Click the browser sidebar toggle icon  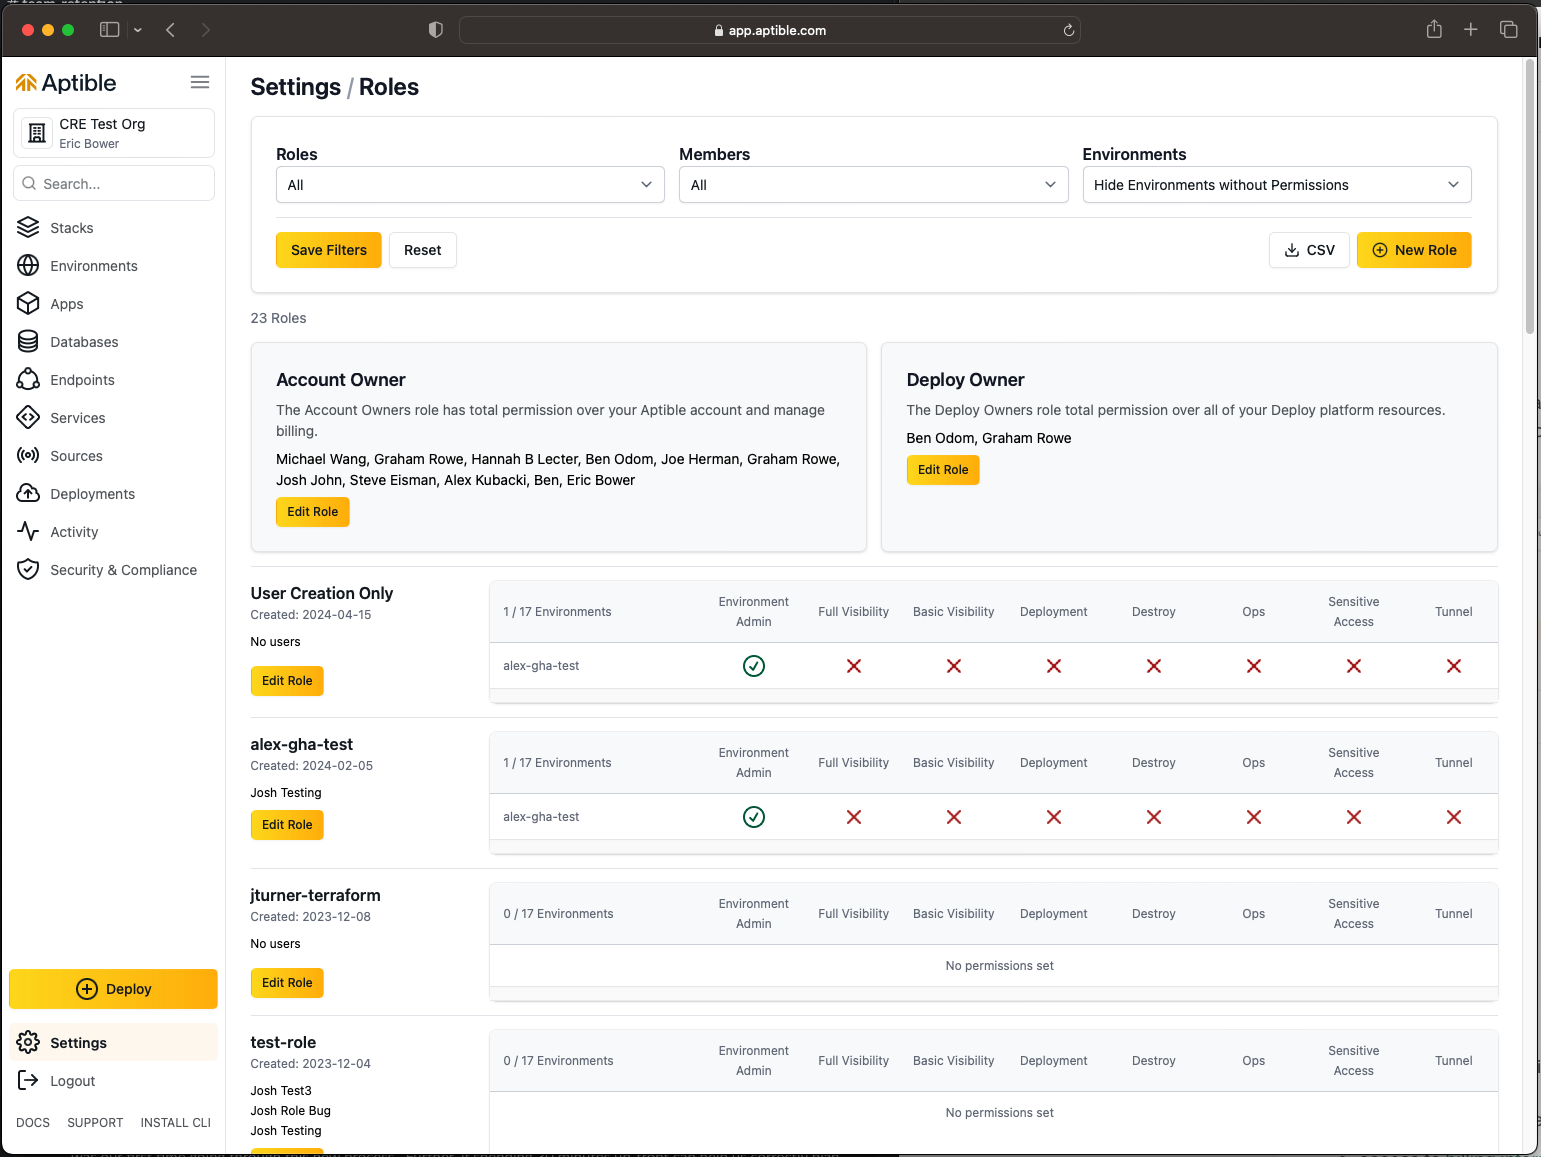pyautogui.click(x=110, y=30)
